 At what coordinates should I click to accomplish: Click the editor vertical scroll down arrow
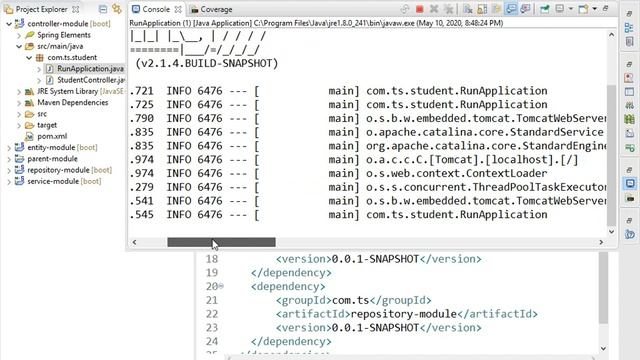(x=603, y=349)
